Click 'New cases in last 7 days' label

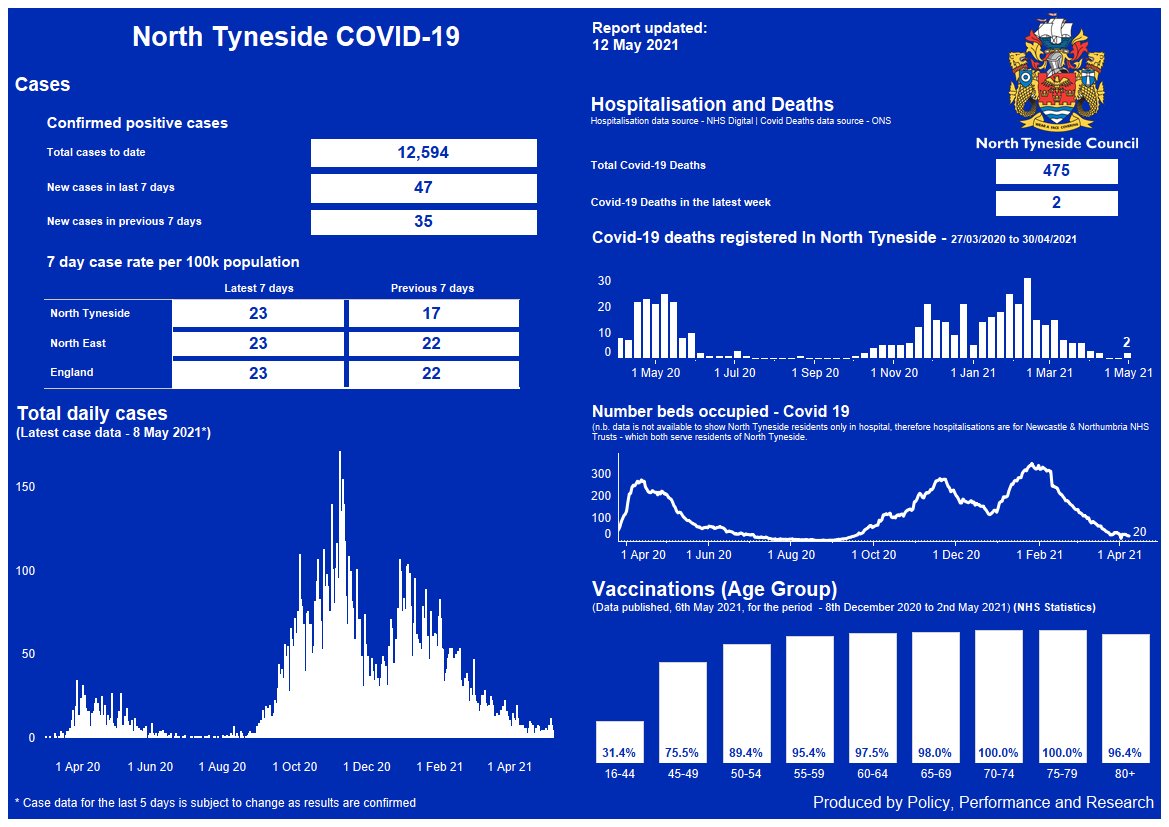tap(110, 187)
